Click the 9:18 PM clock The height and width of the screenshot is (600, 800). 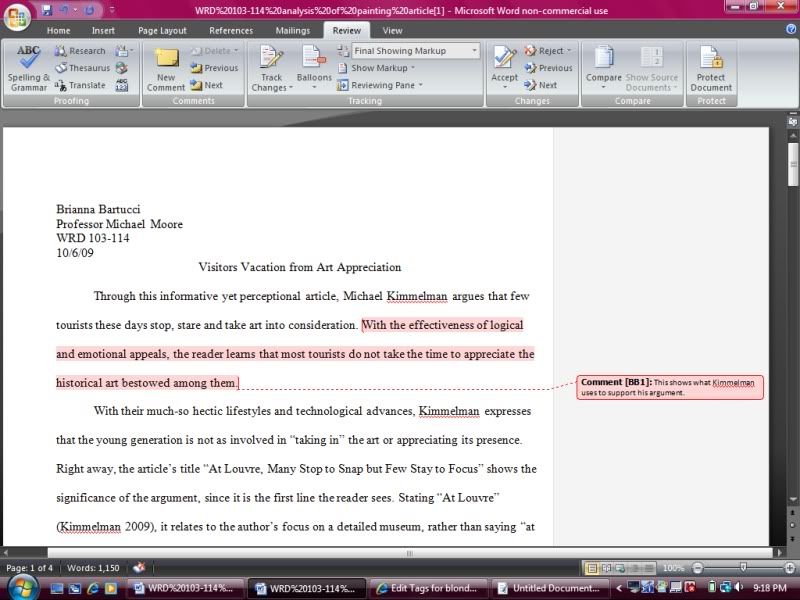pyautogui.click(x=769, y=588)
